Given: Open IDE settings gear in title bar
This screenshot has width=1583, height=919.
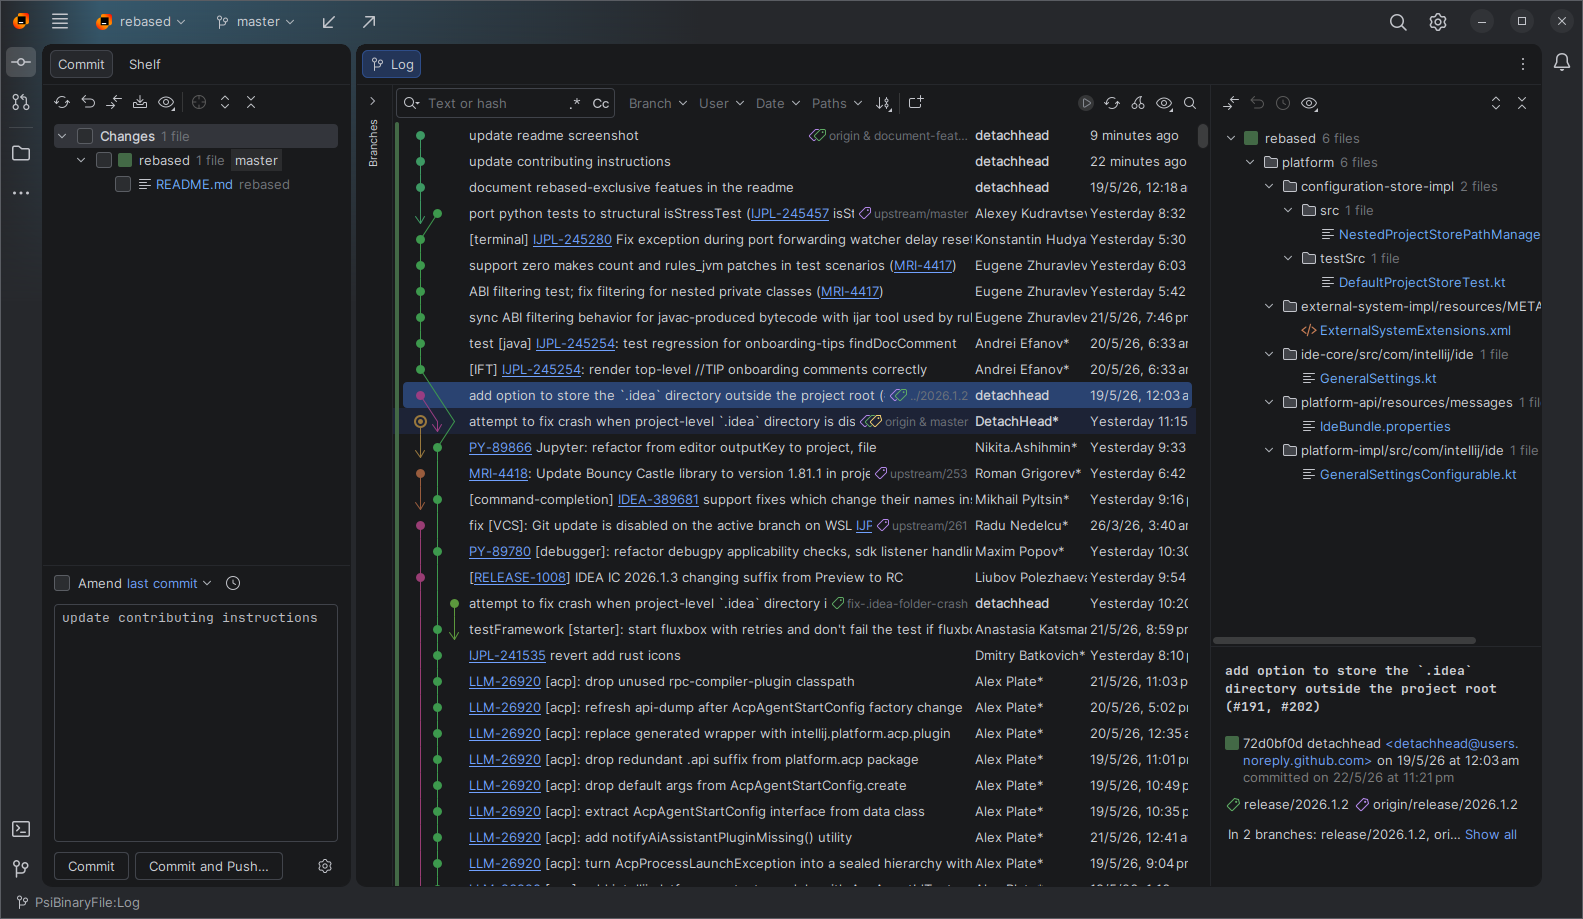Looking at the screenshot, I should tap(1438, 22).
